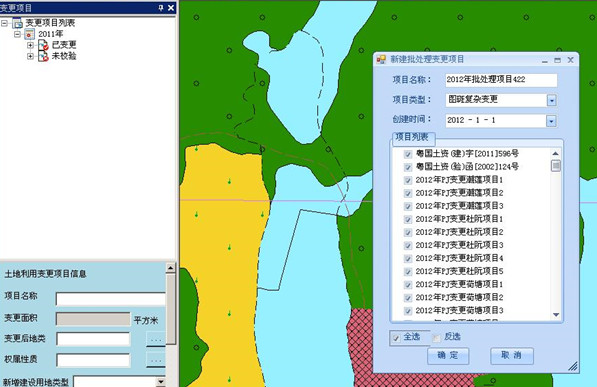Click the 2011年 calendar icon in tree
Screen dimensions: 597x387
coord(29,34)
